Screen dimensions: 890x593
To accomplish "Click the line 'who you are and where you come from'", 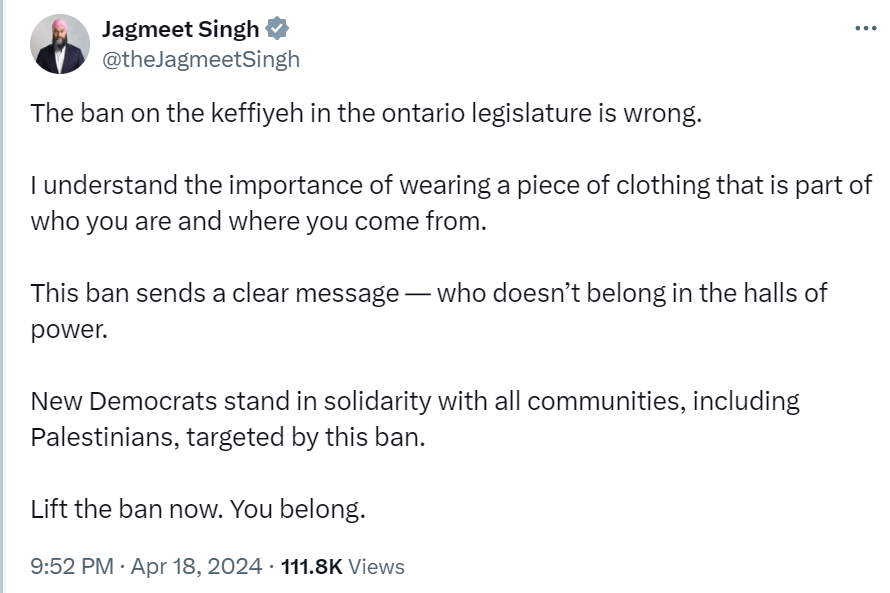I will point(259,221).
